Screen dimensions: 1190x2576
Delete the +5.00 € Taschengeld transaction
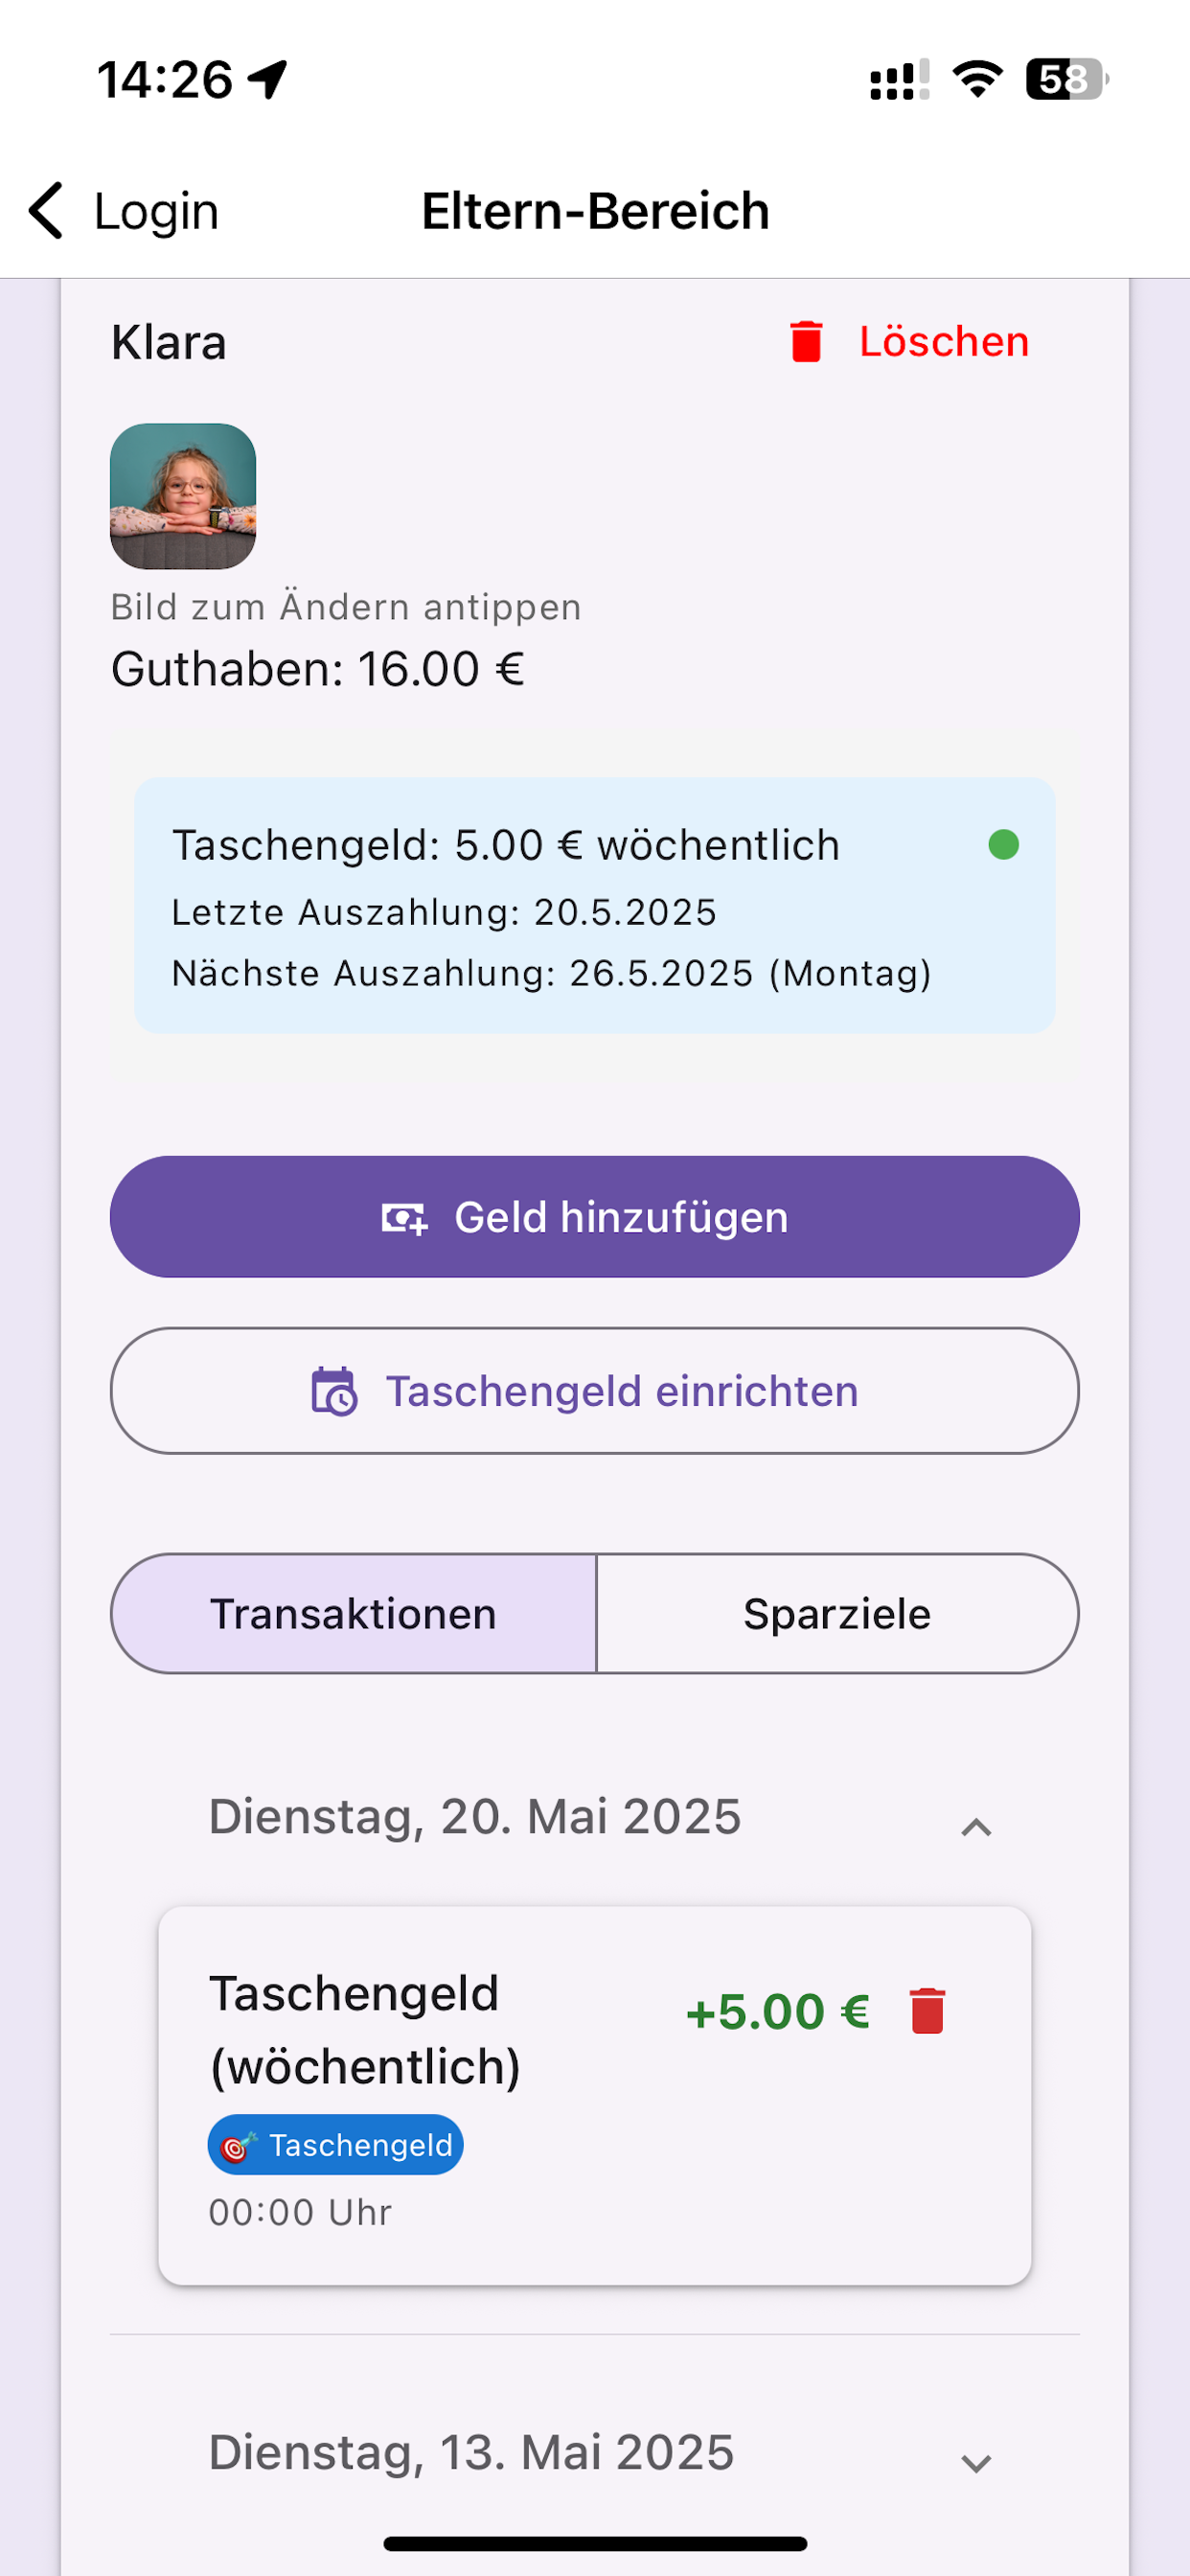[x=927, y=2011]
